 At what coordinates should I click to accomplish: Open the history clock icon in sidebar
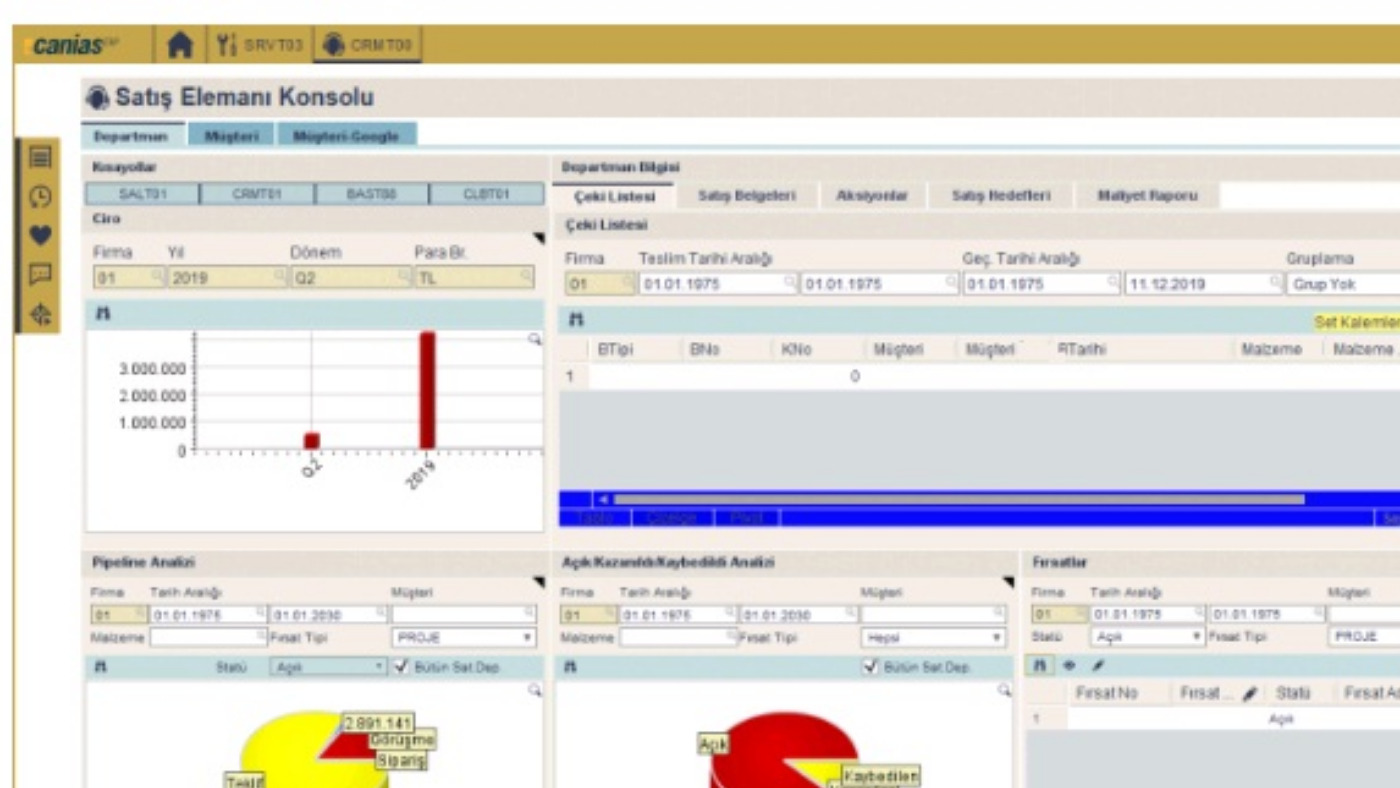[40, 197]
